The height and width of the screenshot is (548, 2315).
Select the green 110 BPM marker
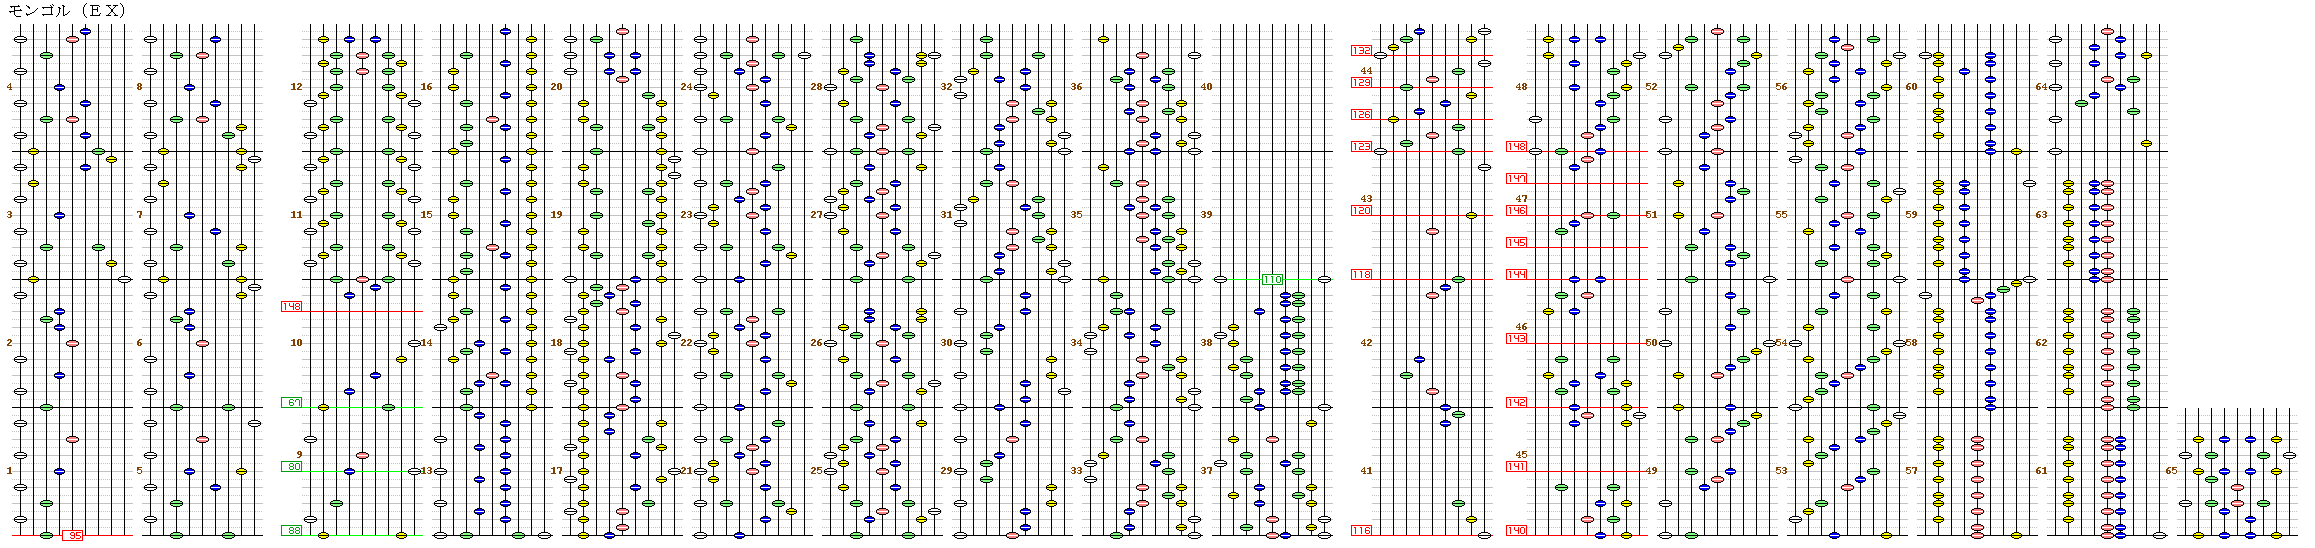(1272, 280)
